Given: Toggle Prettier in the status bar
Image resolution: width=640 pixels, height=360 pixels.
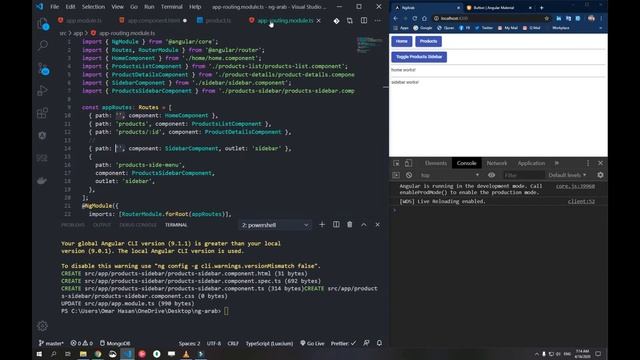Looking at the screenshot, I should point(343,343).
